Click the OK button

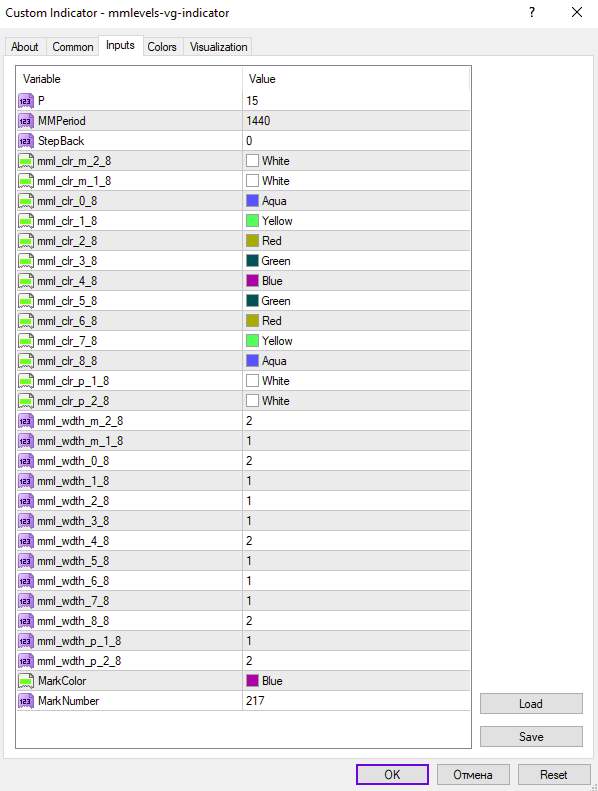point(392,774)
